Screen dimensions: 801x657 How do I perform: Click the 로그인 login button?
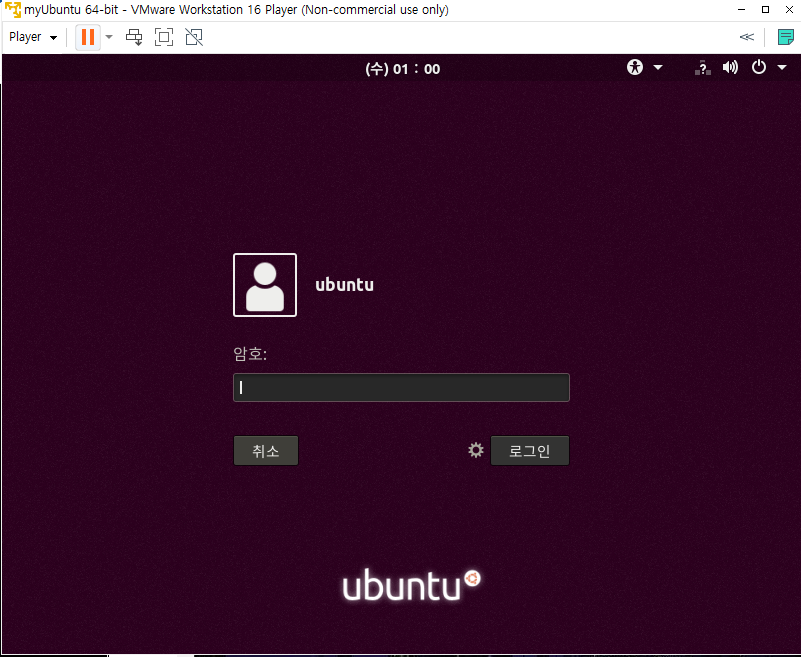point(530,451)
